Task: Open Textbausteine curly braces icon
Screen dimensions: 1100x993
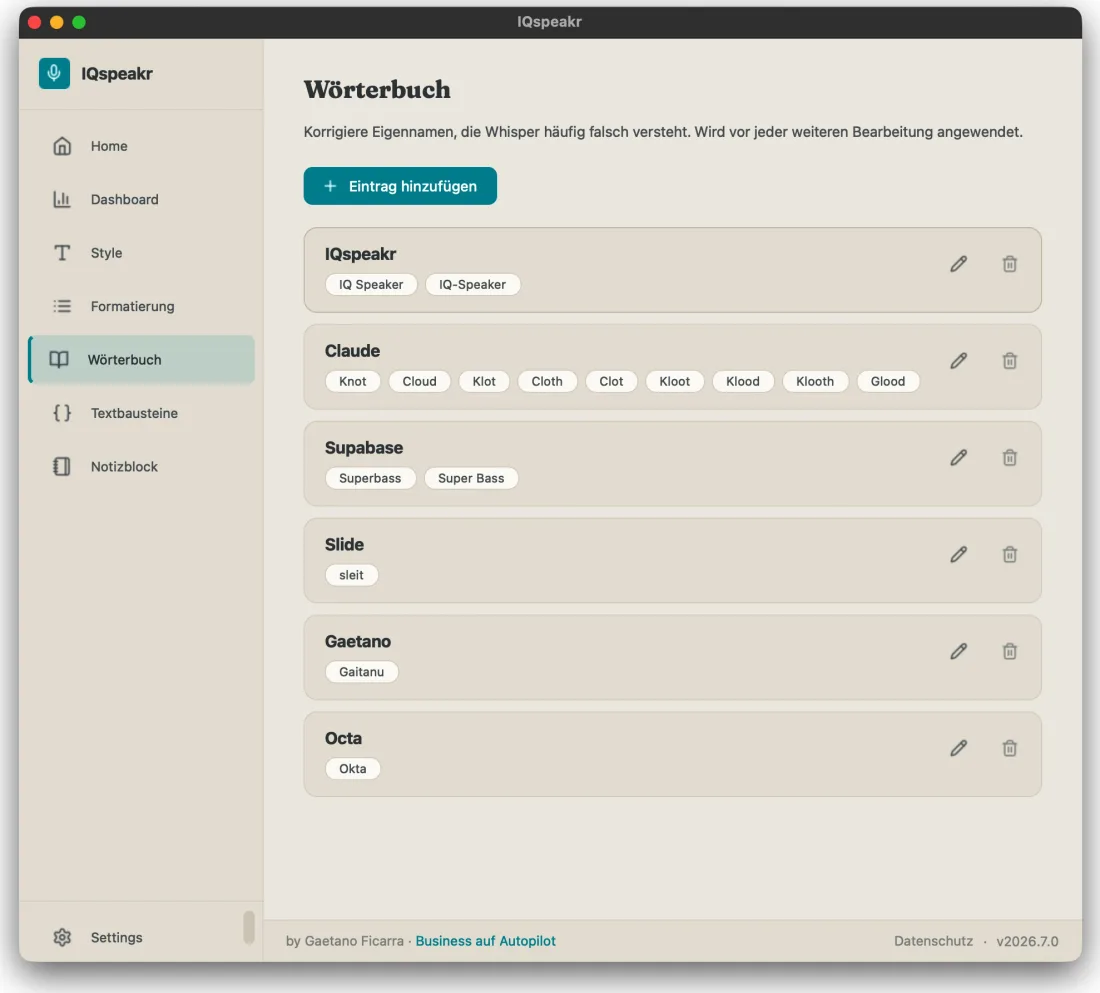Action: (62, 413)
